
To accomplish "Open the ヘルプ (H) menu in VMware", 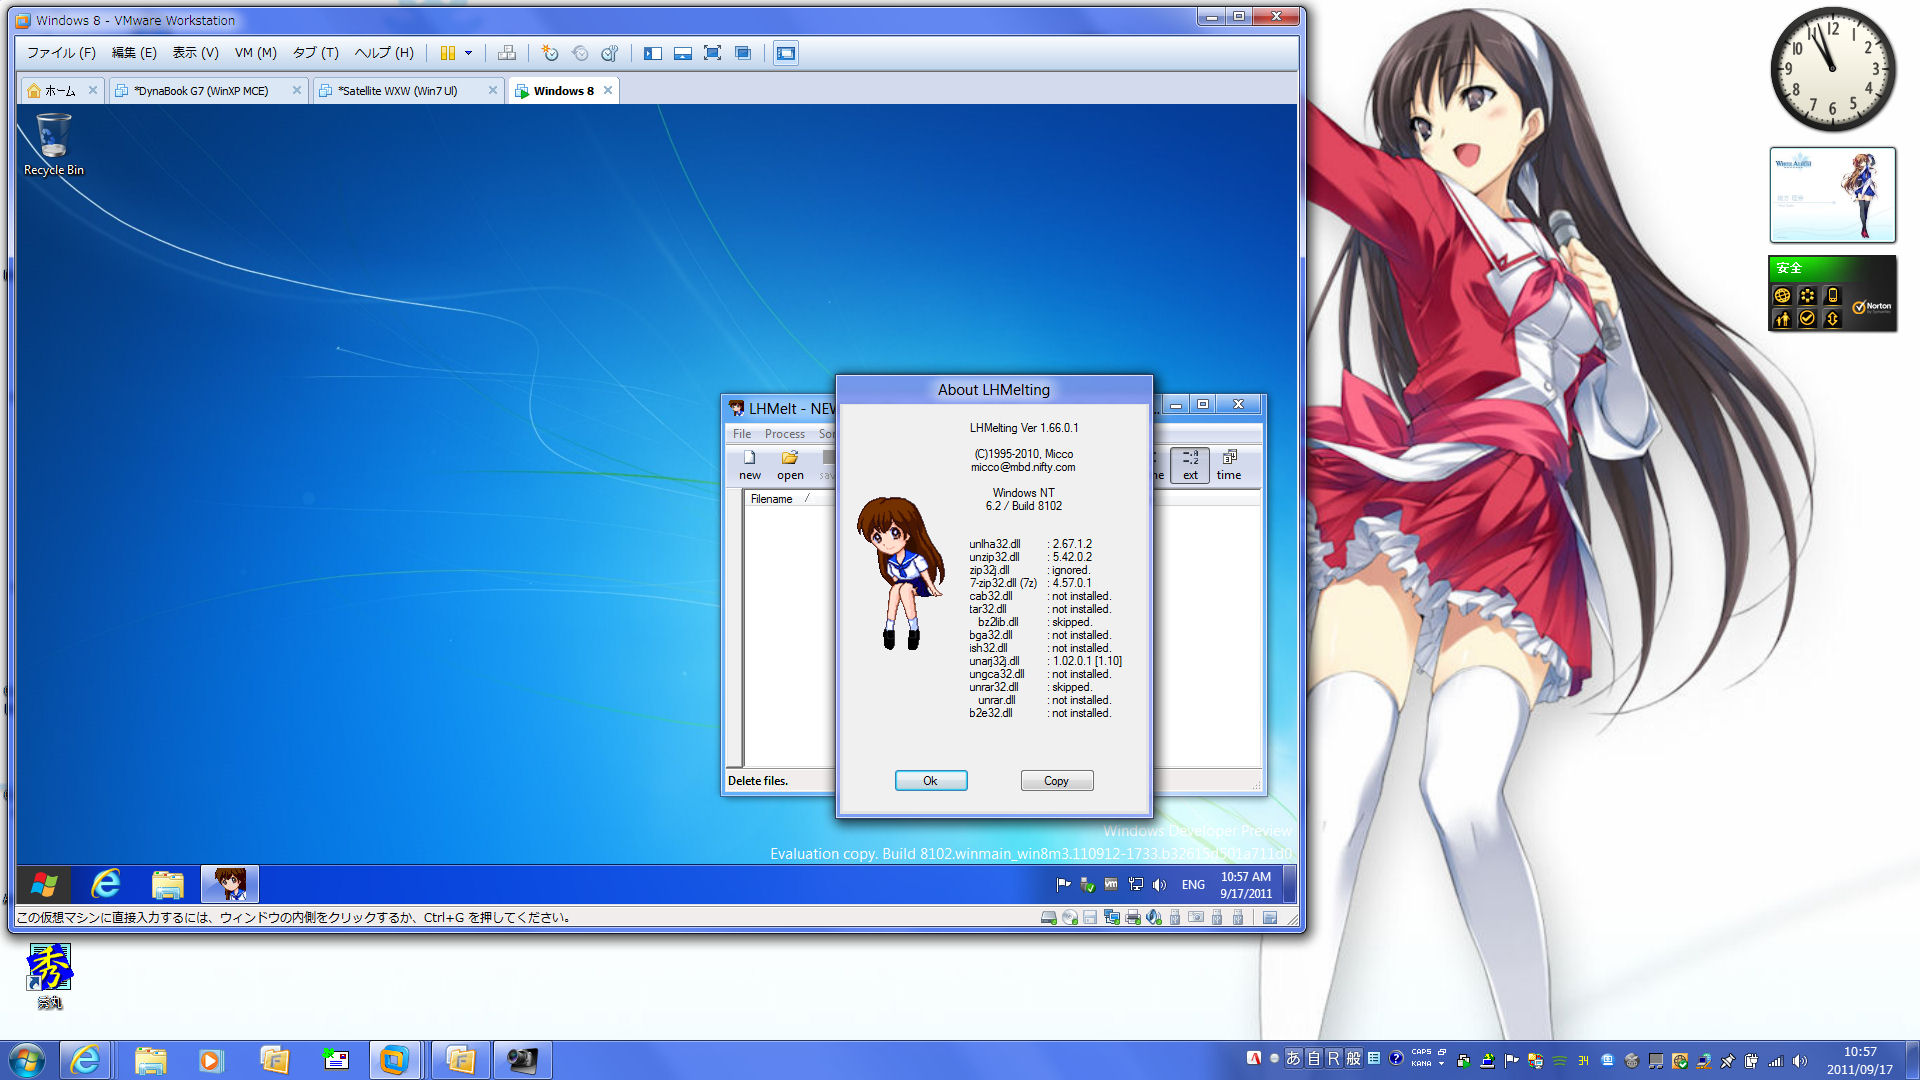I will (x=384, y=53).
